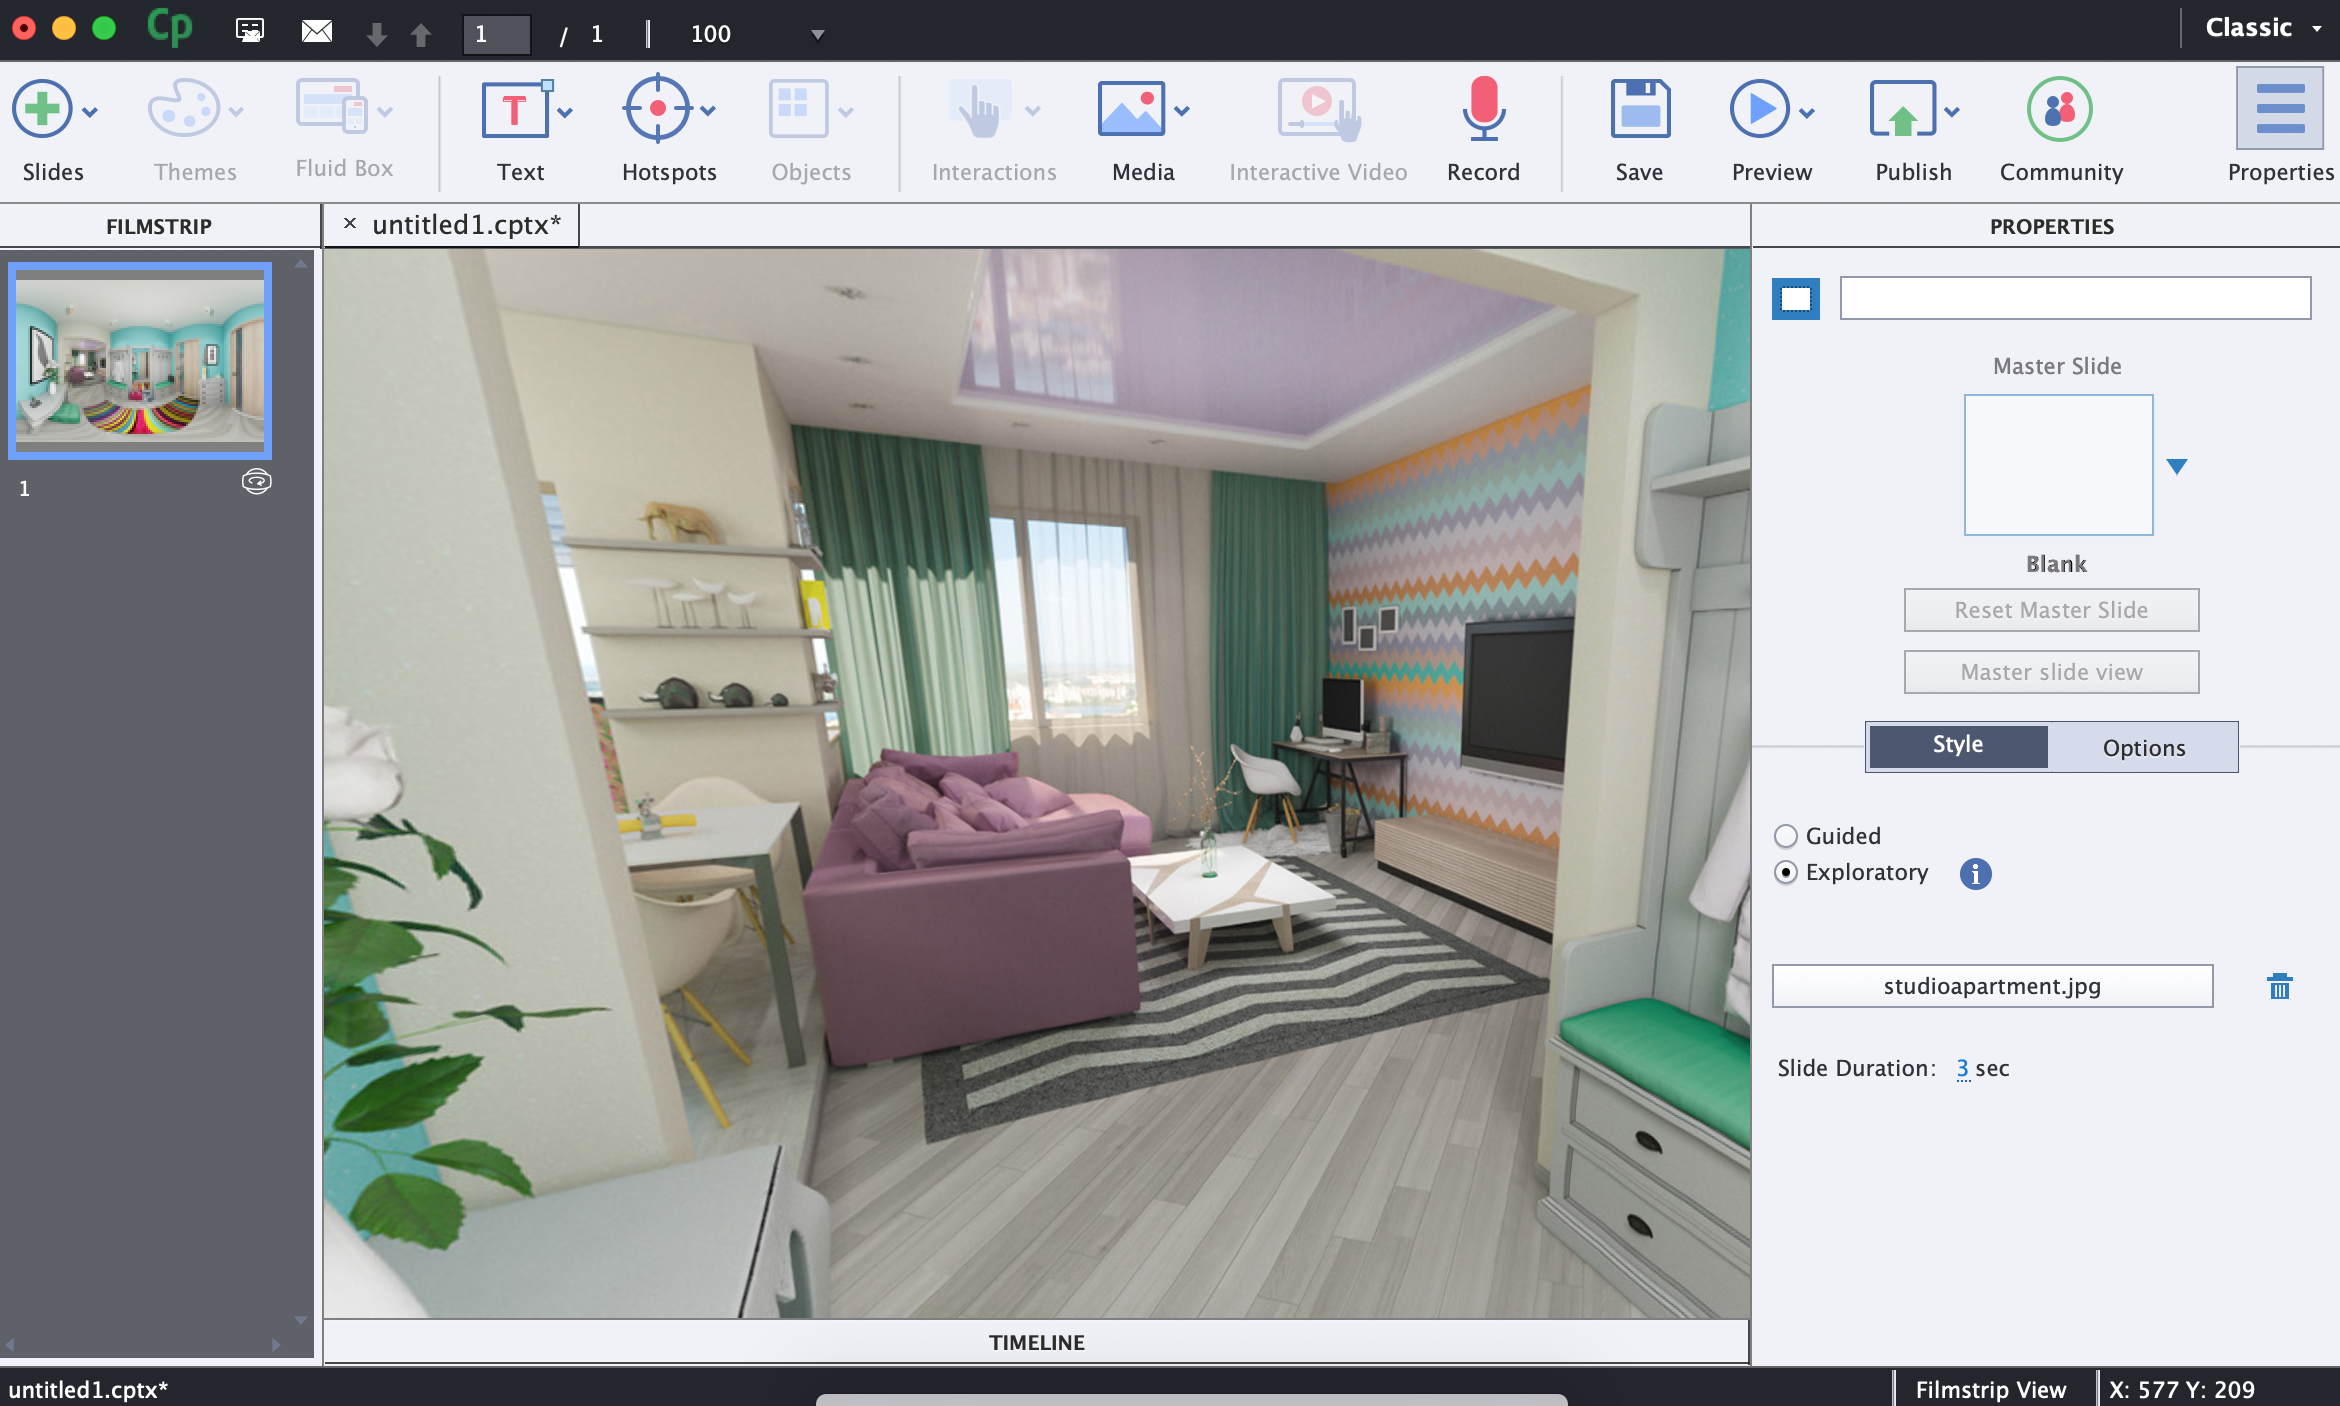Open the Media tool dropdown arrow
Screen dimensions: 2340x1406
tap(1178, 112)
